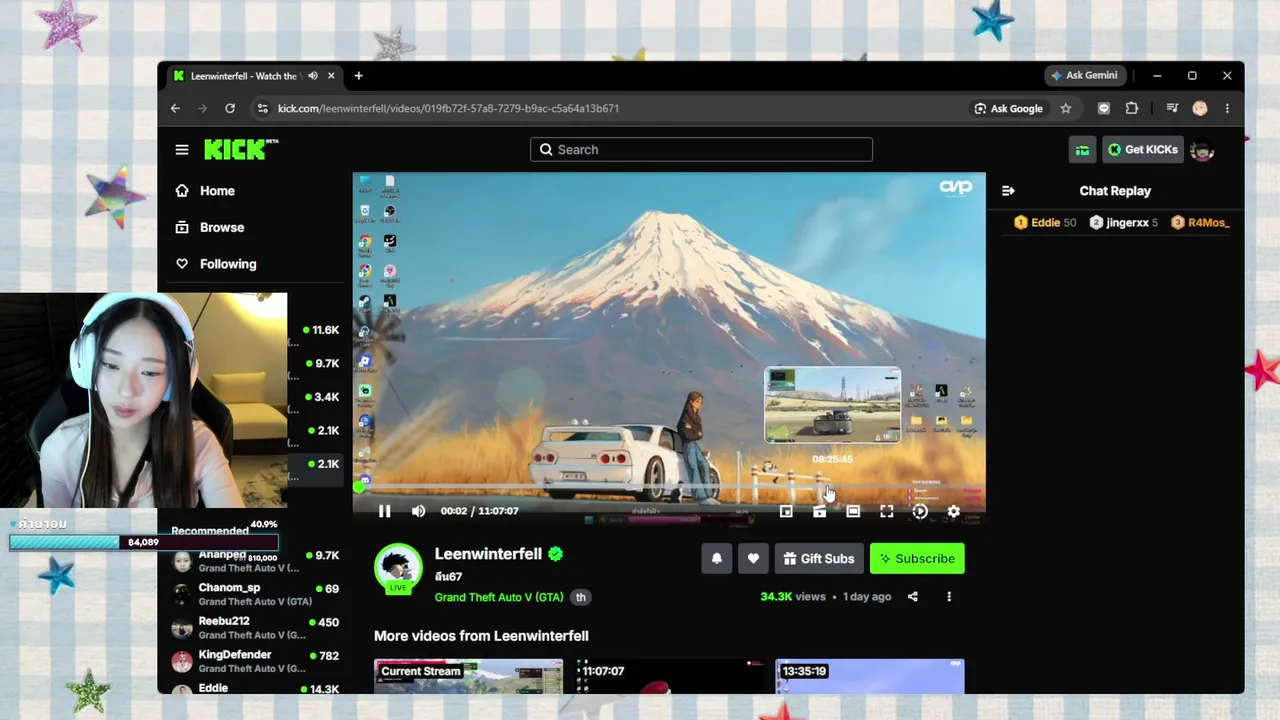1280x720 pixels.
Task: Switch the player to theater mode
Action: click(853, 511)
